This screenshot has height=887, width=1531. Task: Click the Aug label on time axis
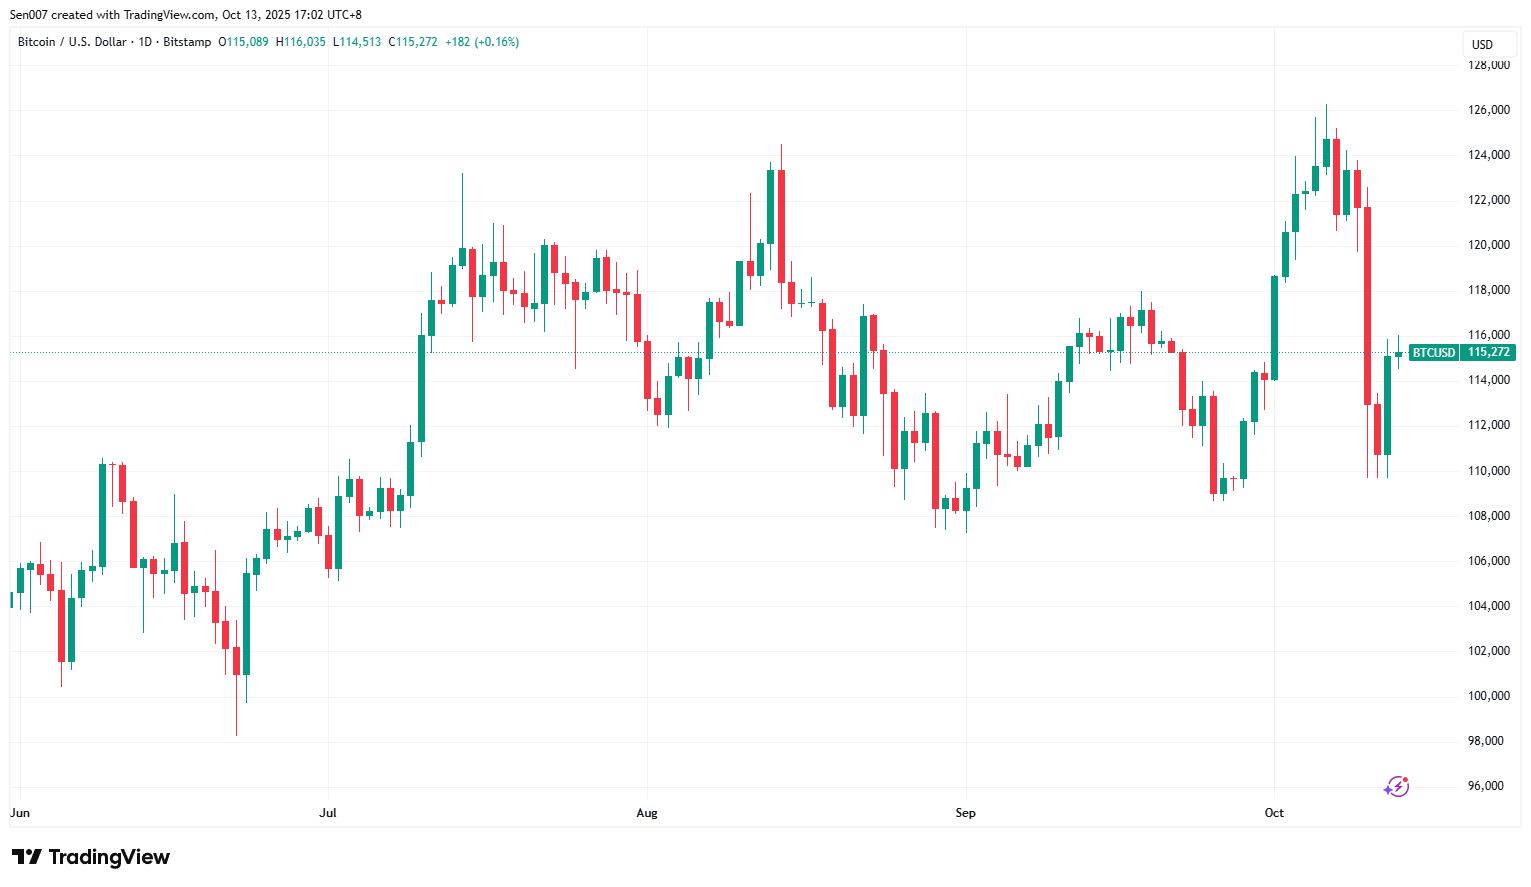(x=647, y=813)
